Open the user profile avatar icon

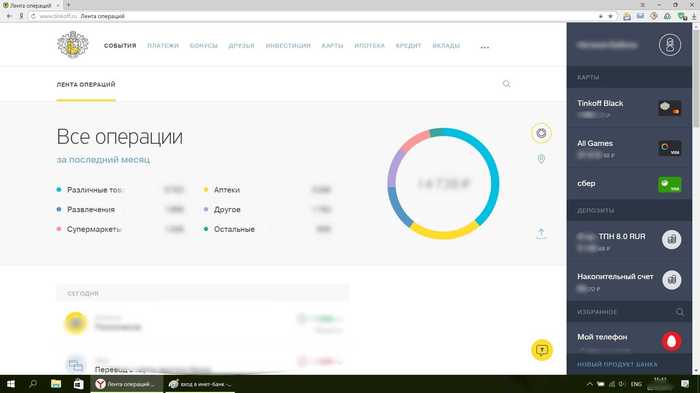[x=670, y=45]
